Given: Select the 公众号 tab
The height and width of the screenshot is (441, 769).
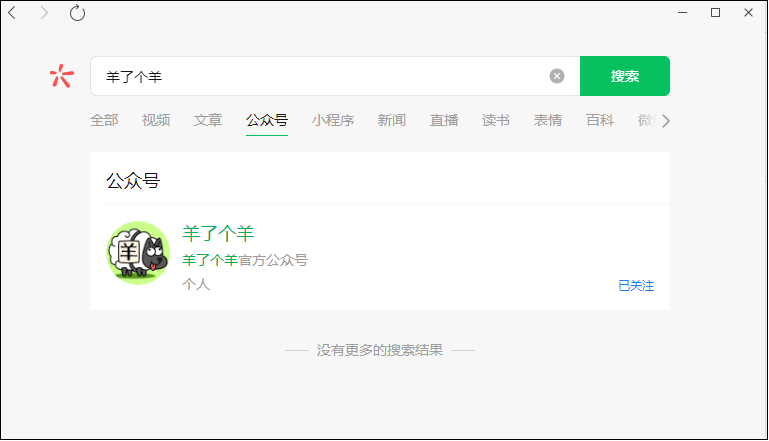Looking at the screenshot, I should [267, 120].
